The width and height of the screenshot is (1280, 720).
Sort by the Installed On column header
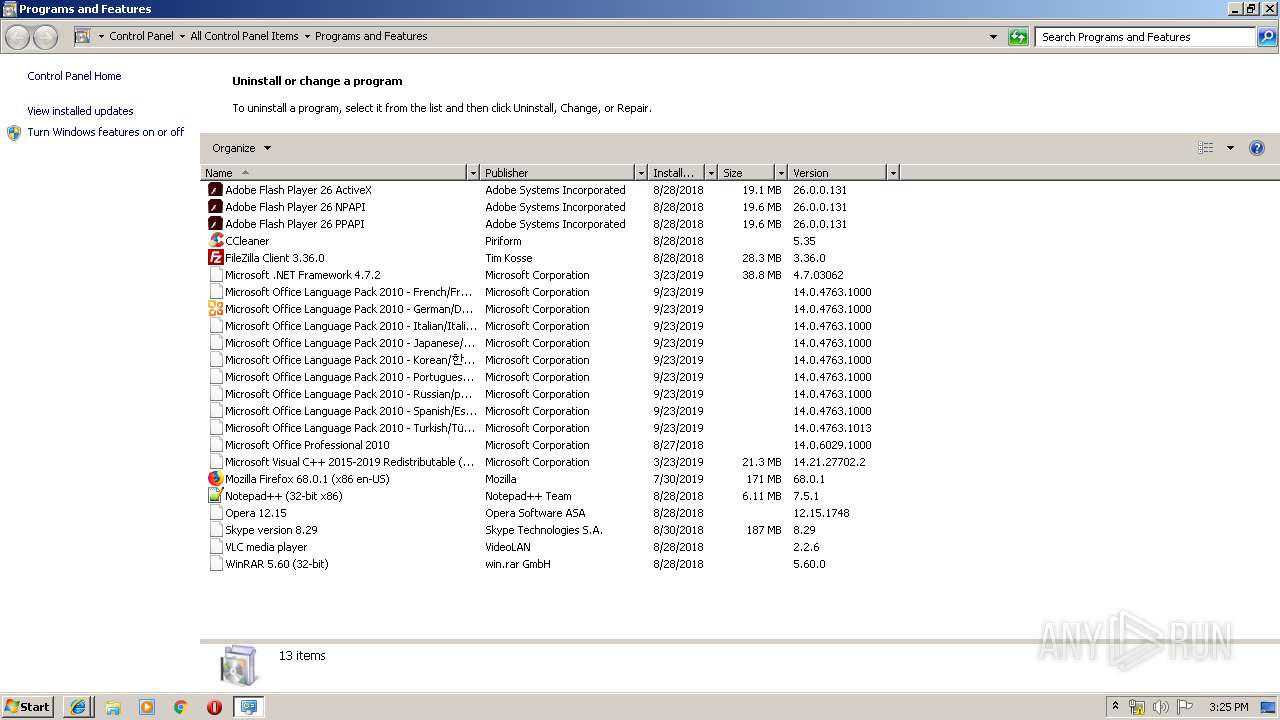click(x=677, y=173)
